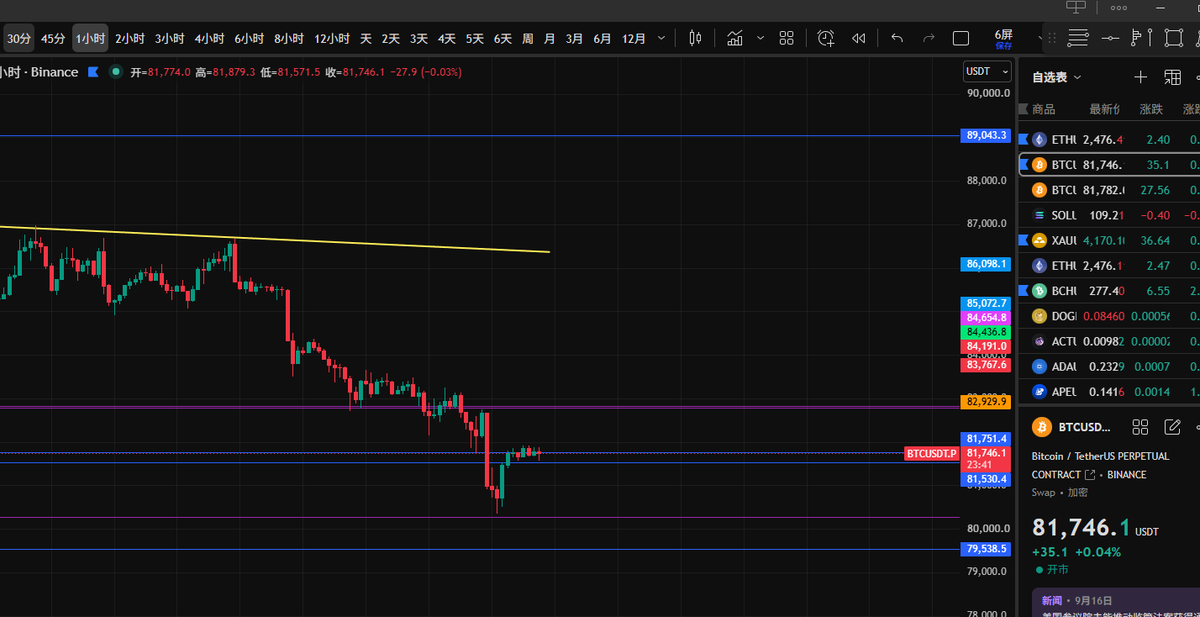Toggle the green status dot in chart header
The height and width of the screenshot is (617, 1200).
pyautogui.click(x=117, y=72)
